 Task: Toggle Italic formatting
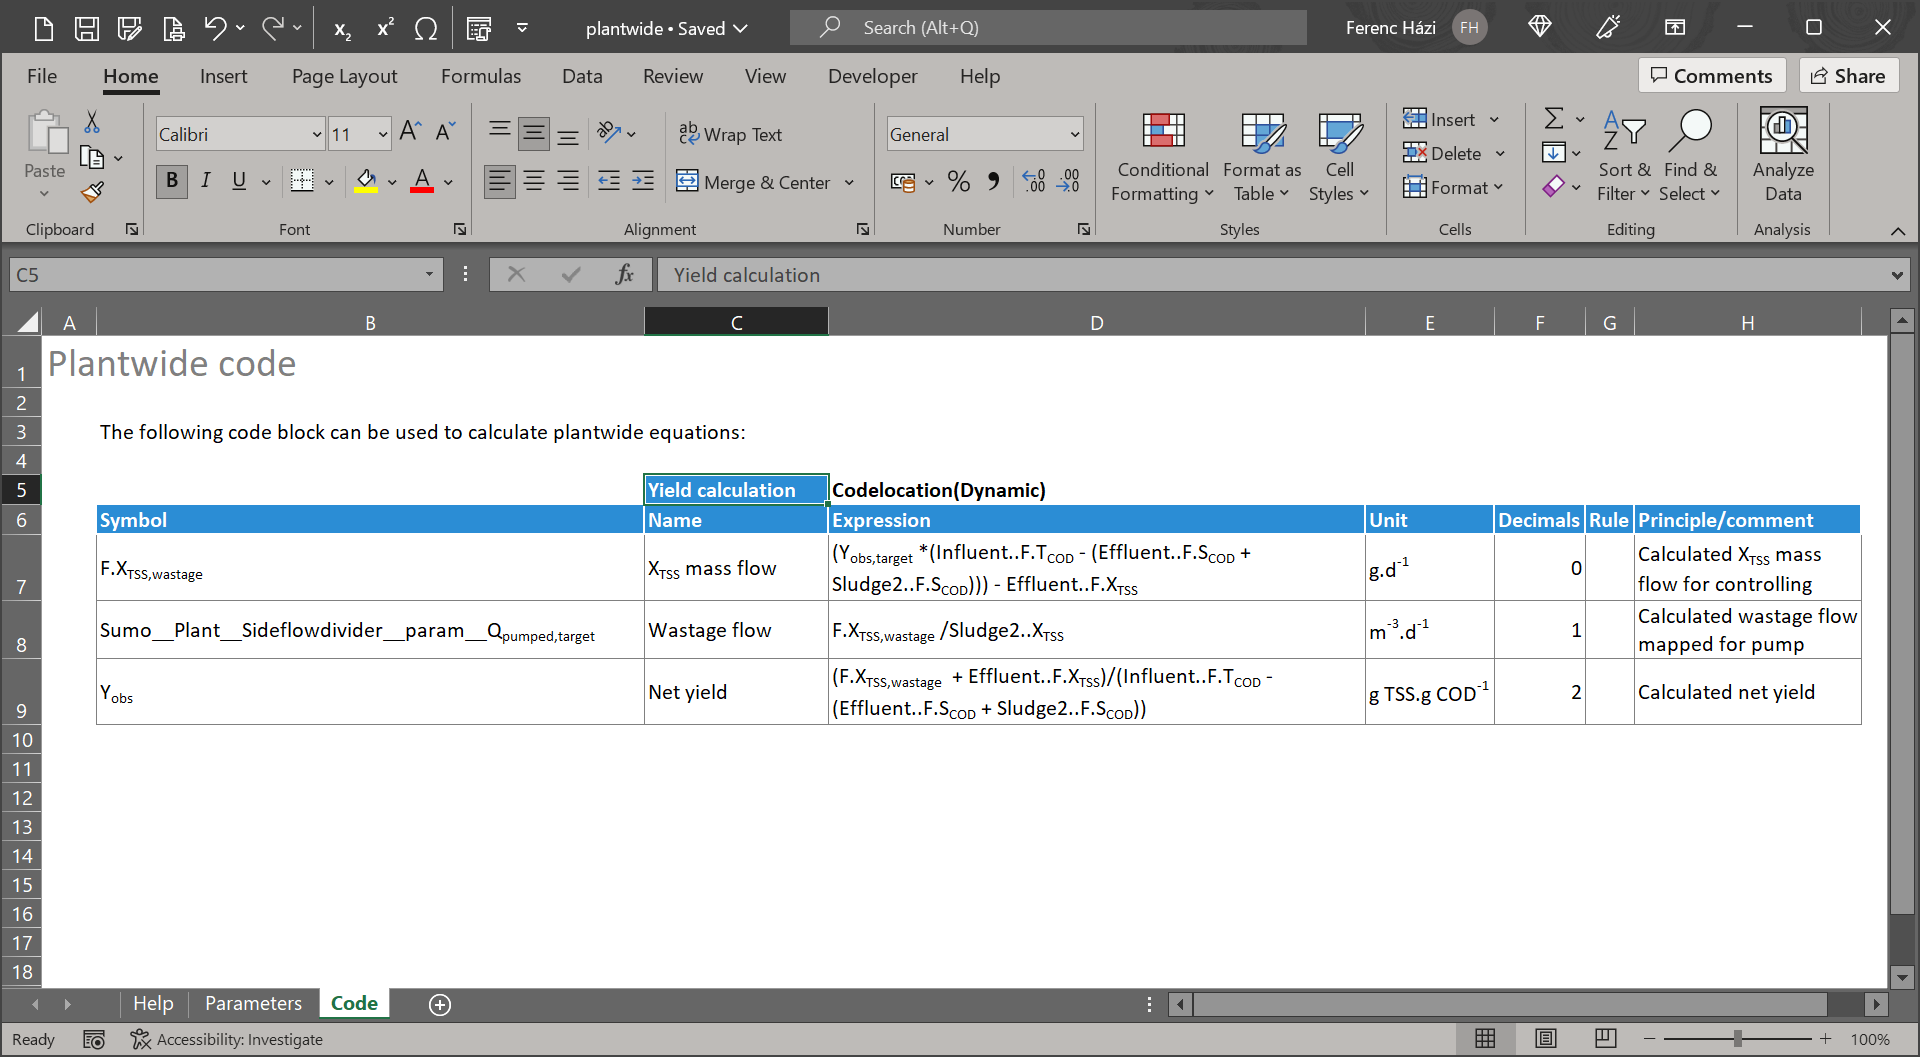tap(205, 181)
